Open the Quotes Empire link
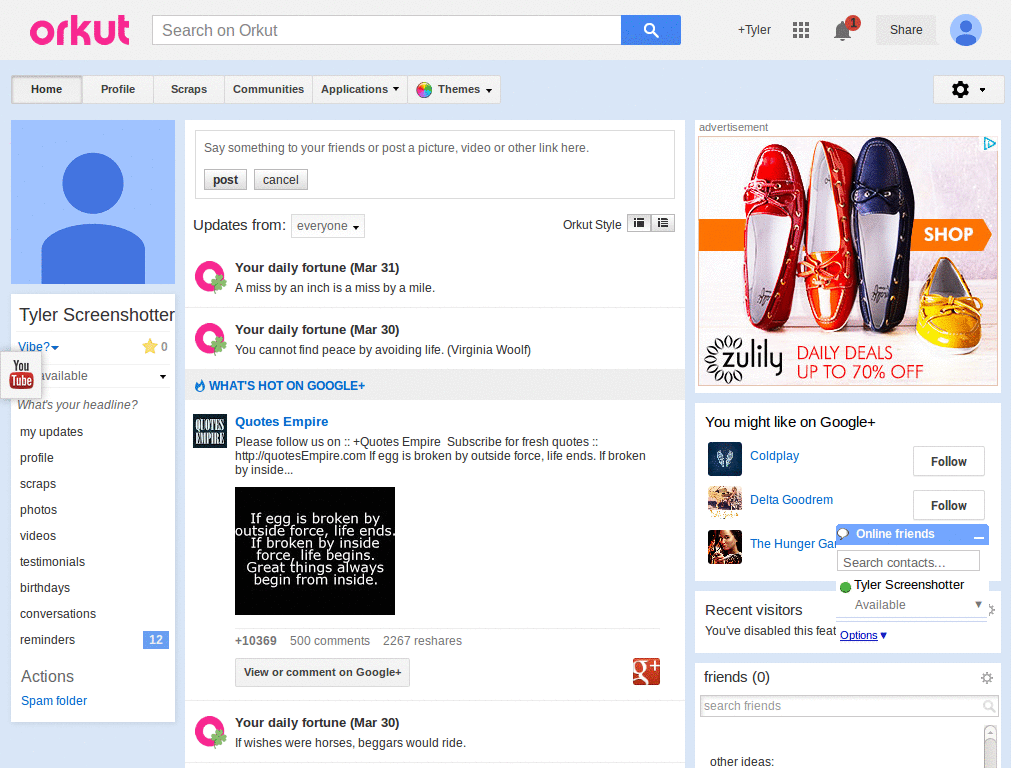The height and width of the screenshot is (768, 1024). coord(281,422)
